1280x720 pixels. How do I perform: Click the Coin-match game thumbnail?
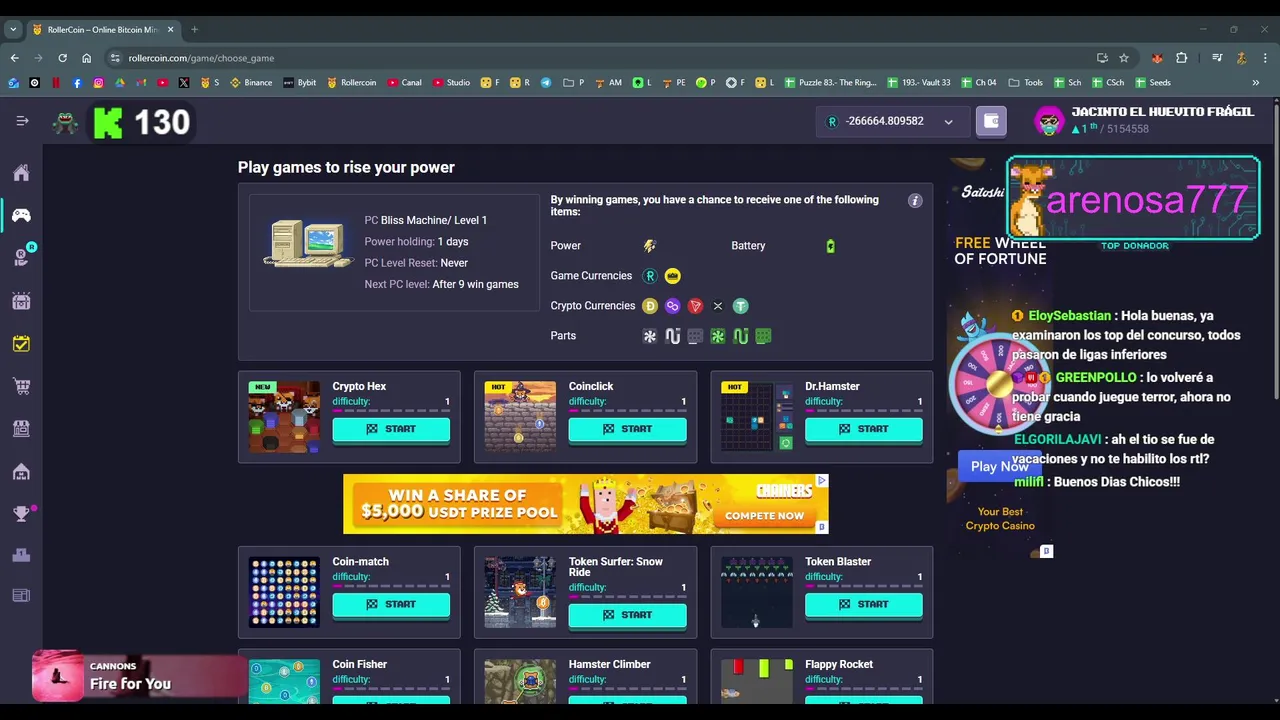coord(284,592)
